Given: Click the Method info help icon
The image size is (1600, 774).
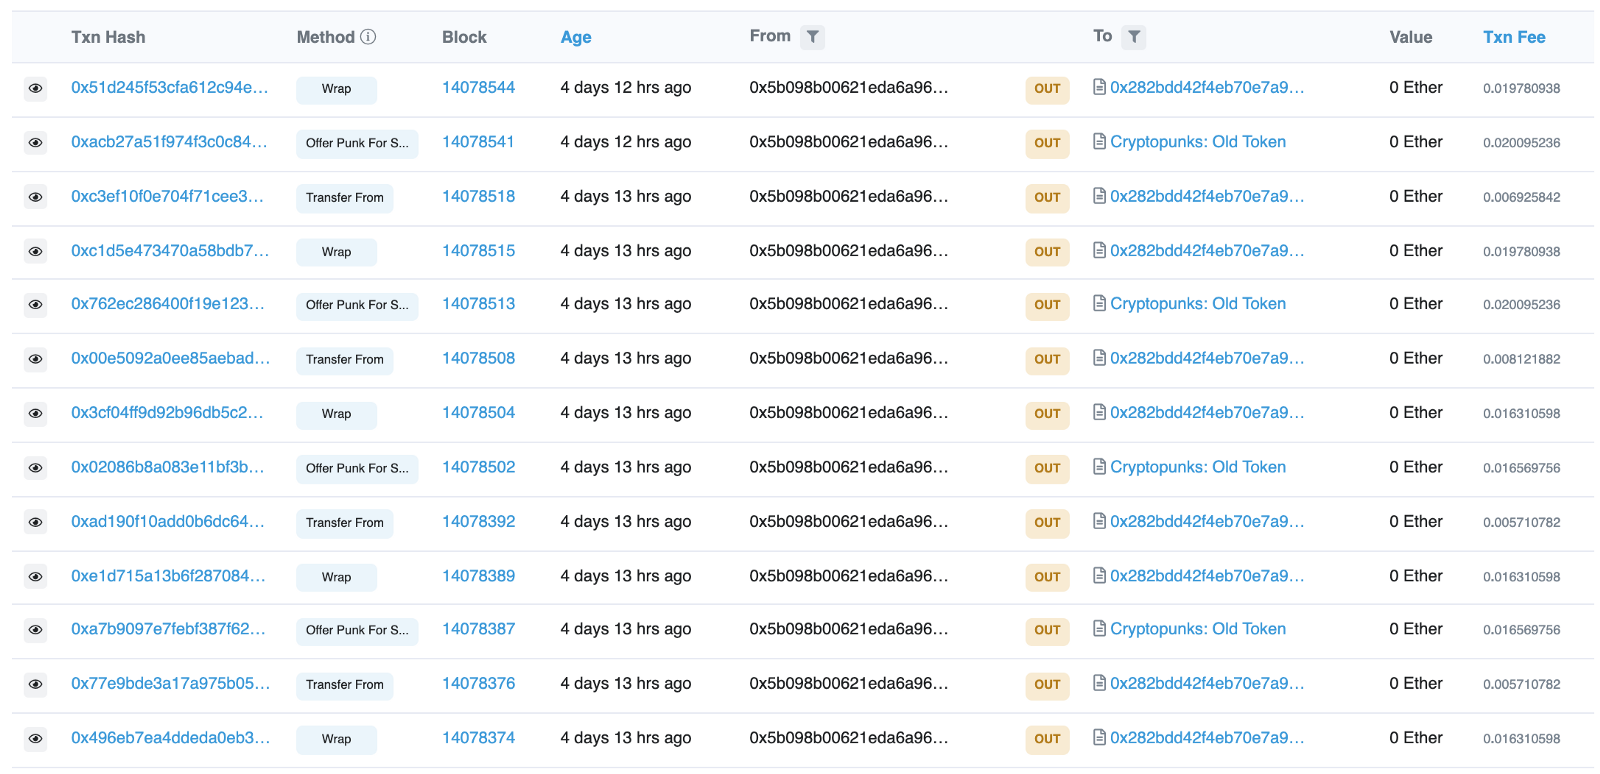Looking at the screenshot, I should [368, 37].
